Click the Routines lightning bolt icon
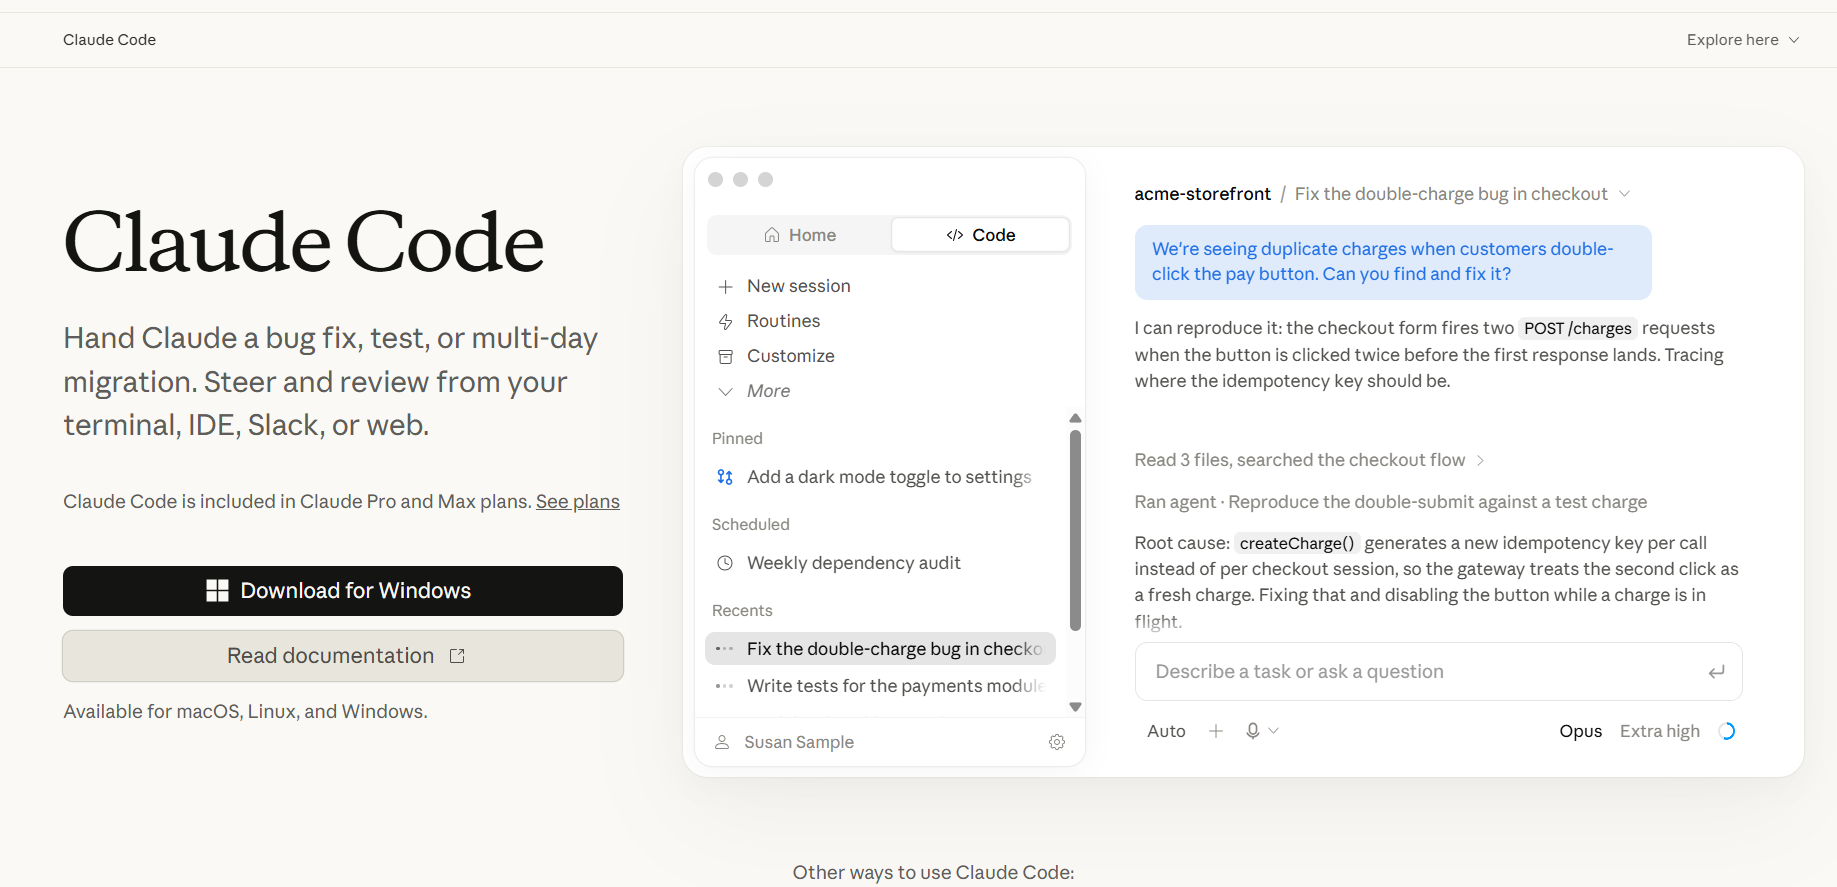 pos(726,322)
